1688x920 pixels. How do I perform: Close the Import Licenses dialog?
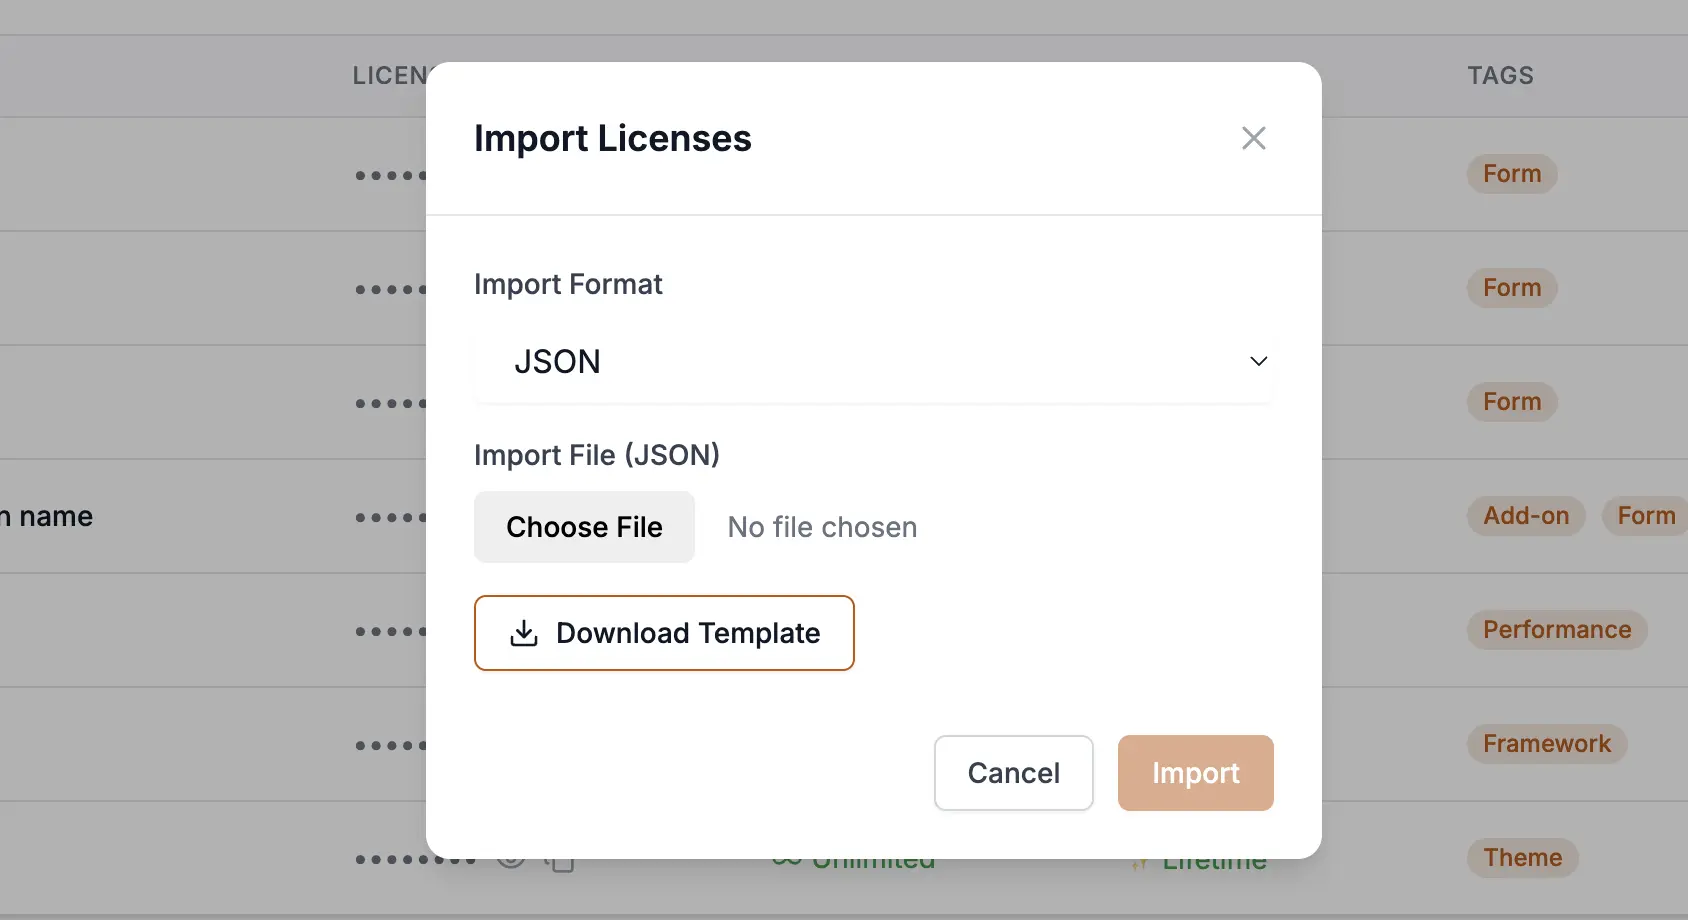tap(1253, 138)
